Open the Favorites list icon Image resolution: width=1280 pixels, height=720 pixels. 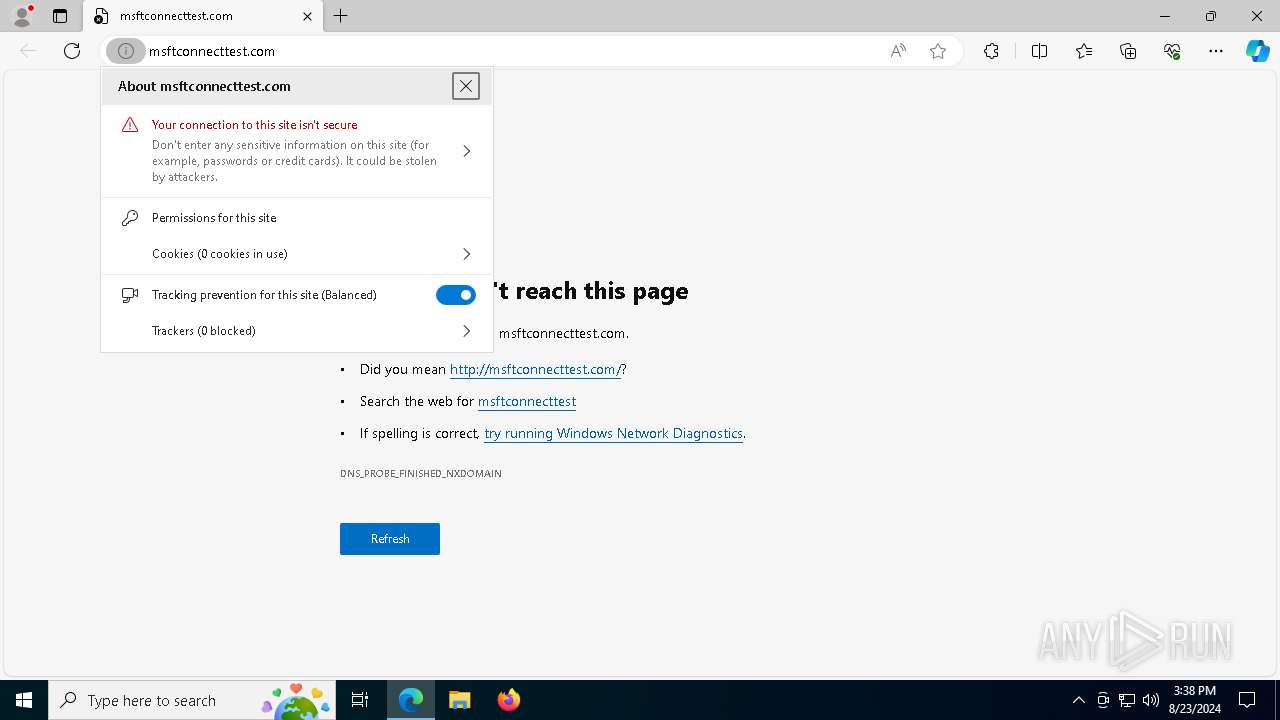coord(1084,51)
